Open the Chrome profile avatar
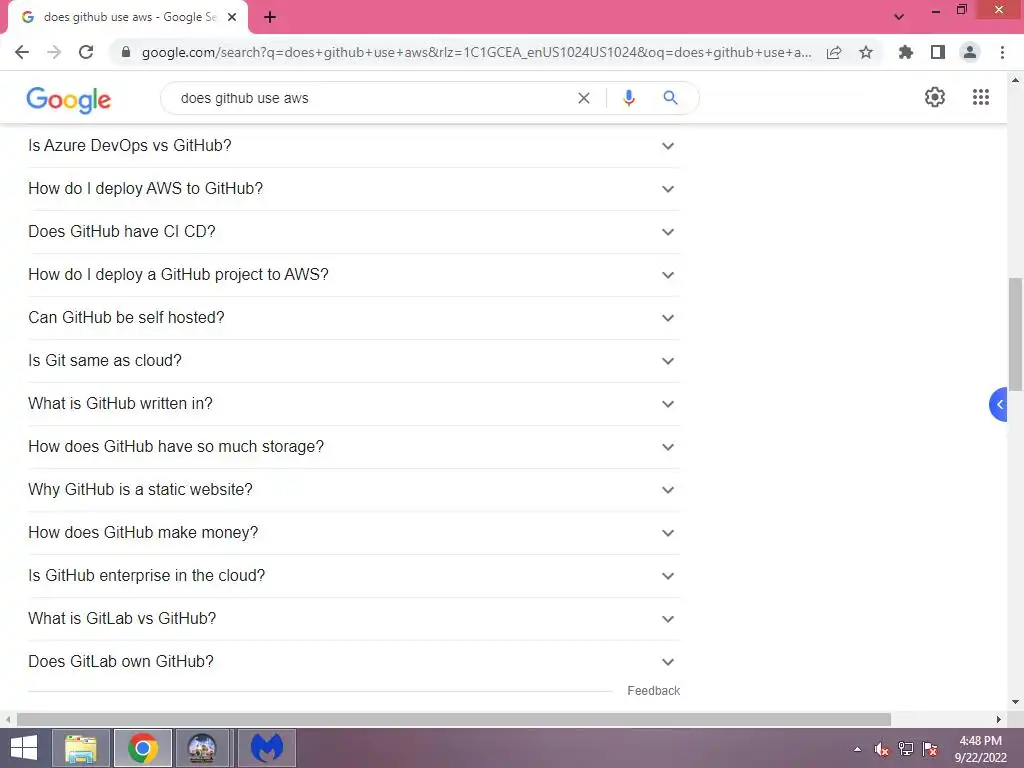This screenshot has width=1024, height=768. point(970,52)
